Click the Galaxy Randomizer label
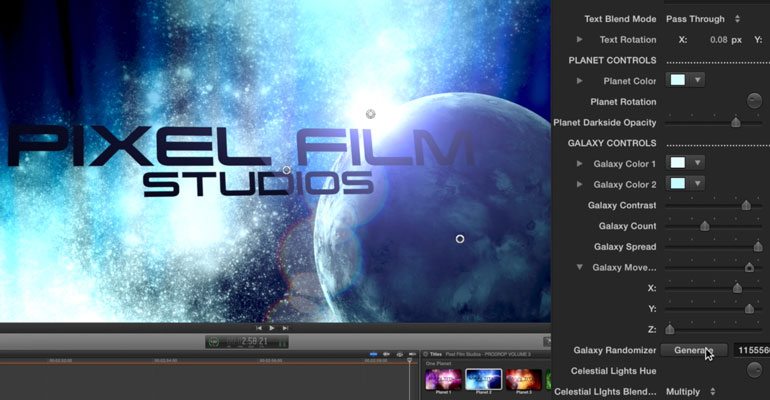 point(614,350)
